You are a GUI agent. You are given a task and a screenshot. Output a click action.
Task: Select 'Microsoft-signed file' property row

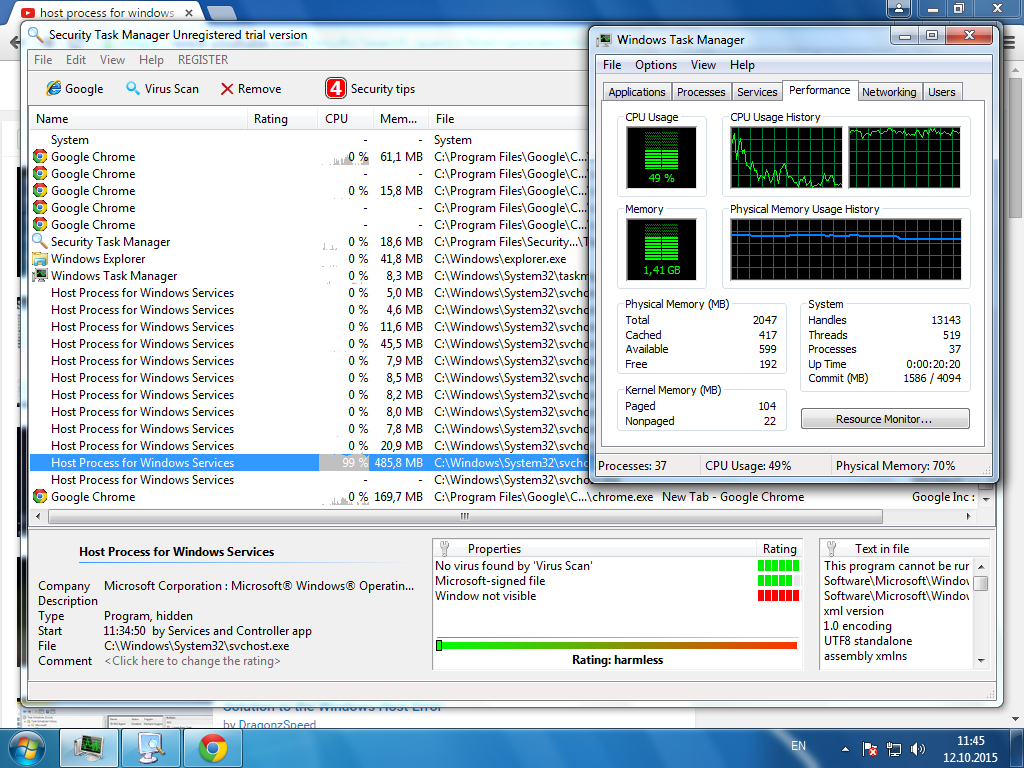[617, 581]
